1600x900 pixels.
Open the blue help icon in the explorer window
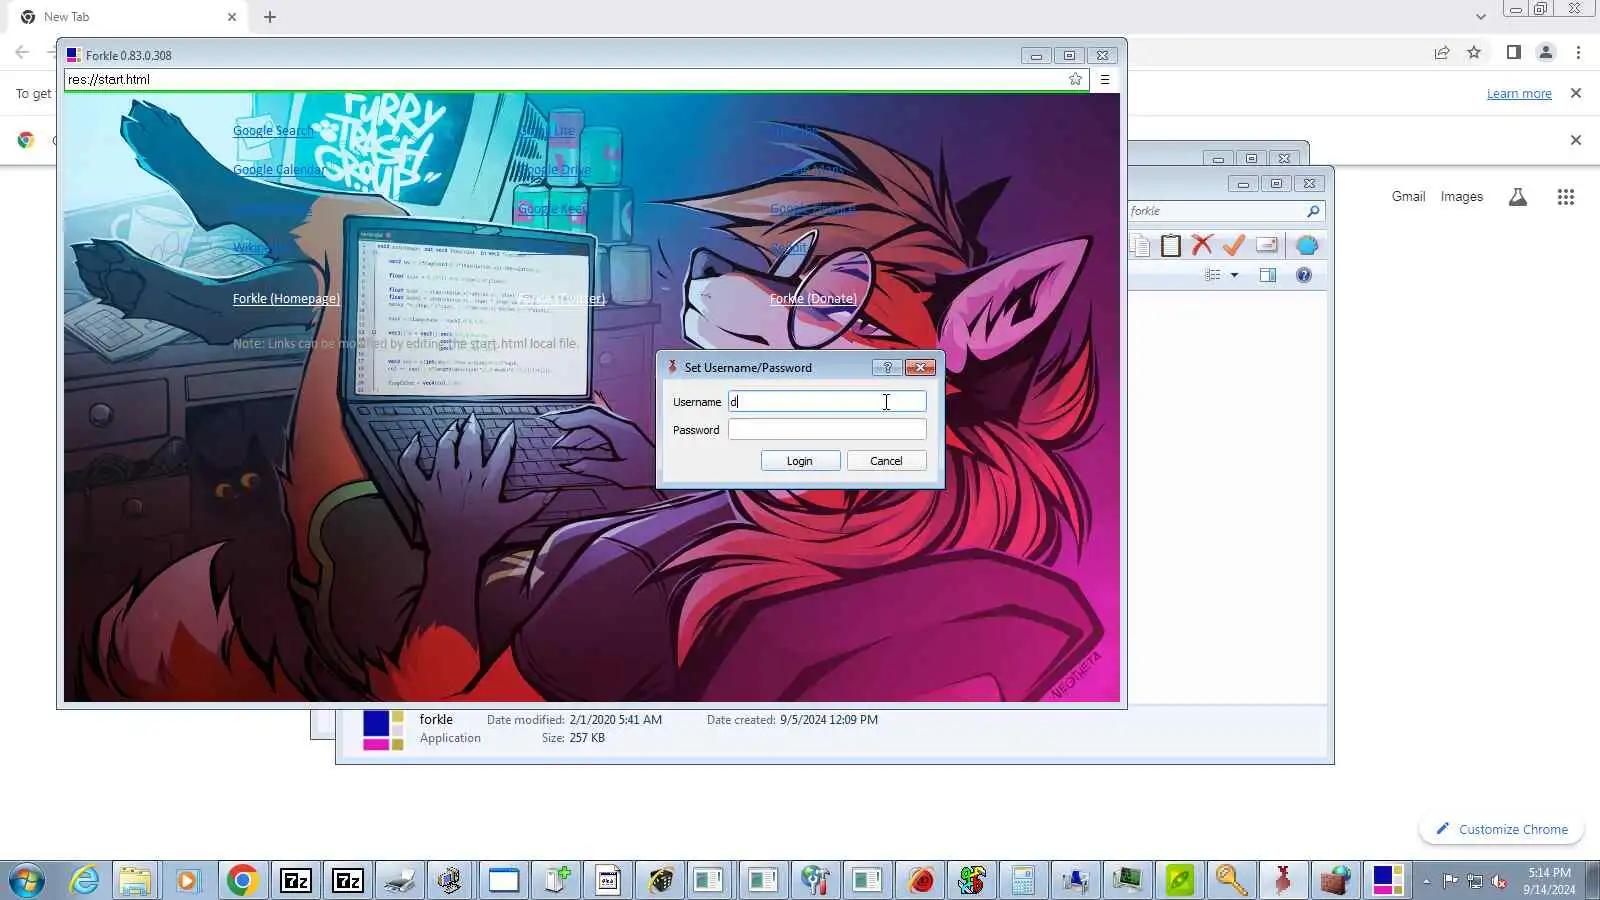coord(1304,275)
